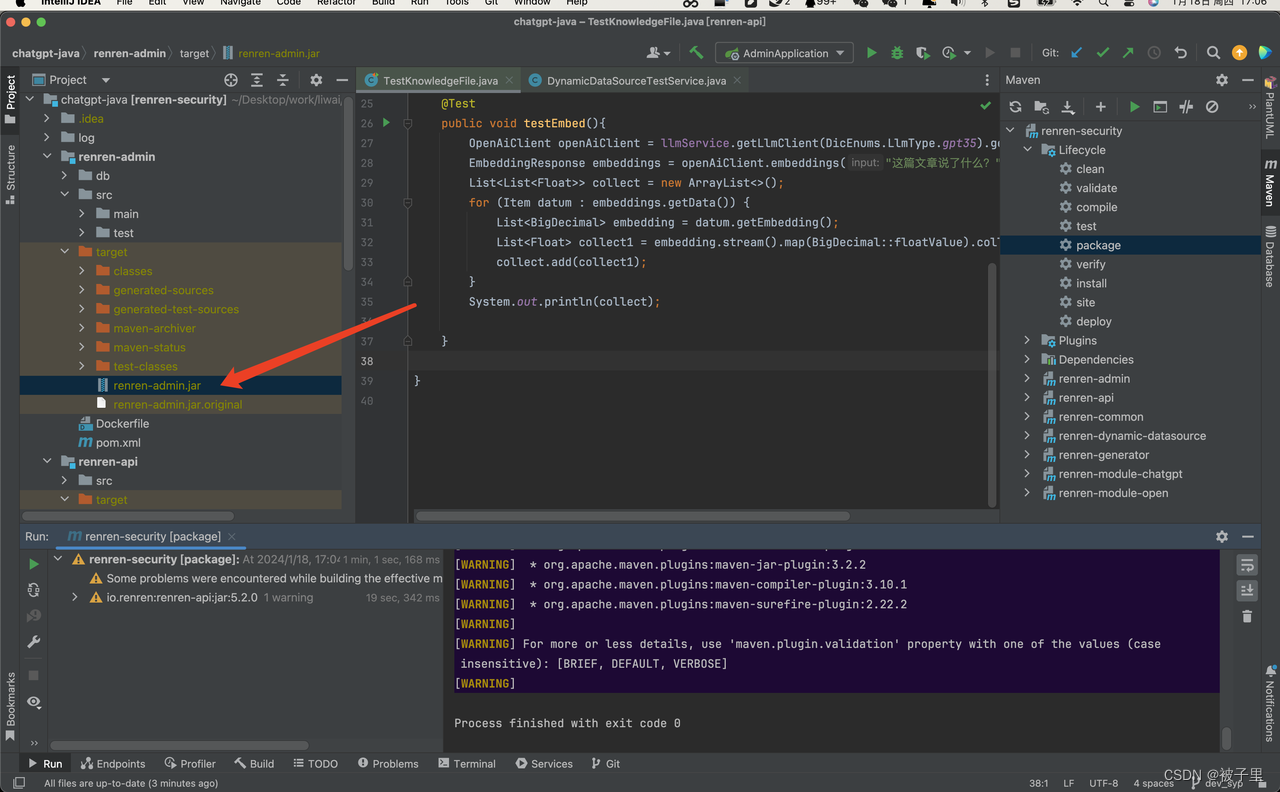Open Search Everywhere magnifier icon

[x=1213, y=53]
